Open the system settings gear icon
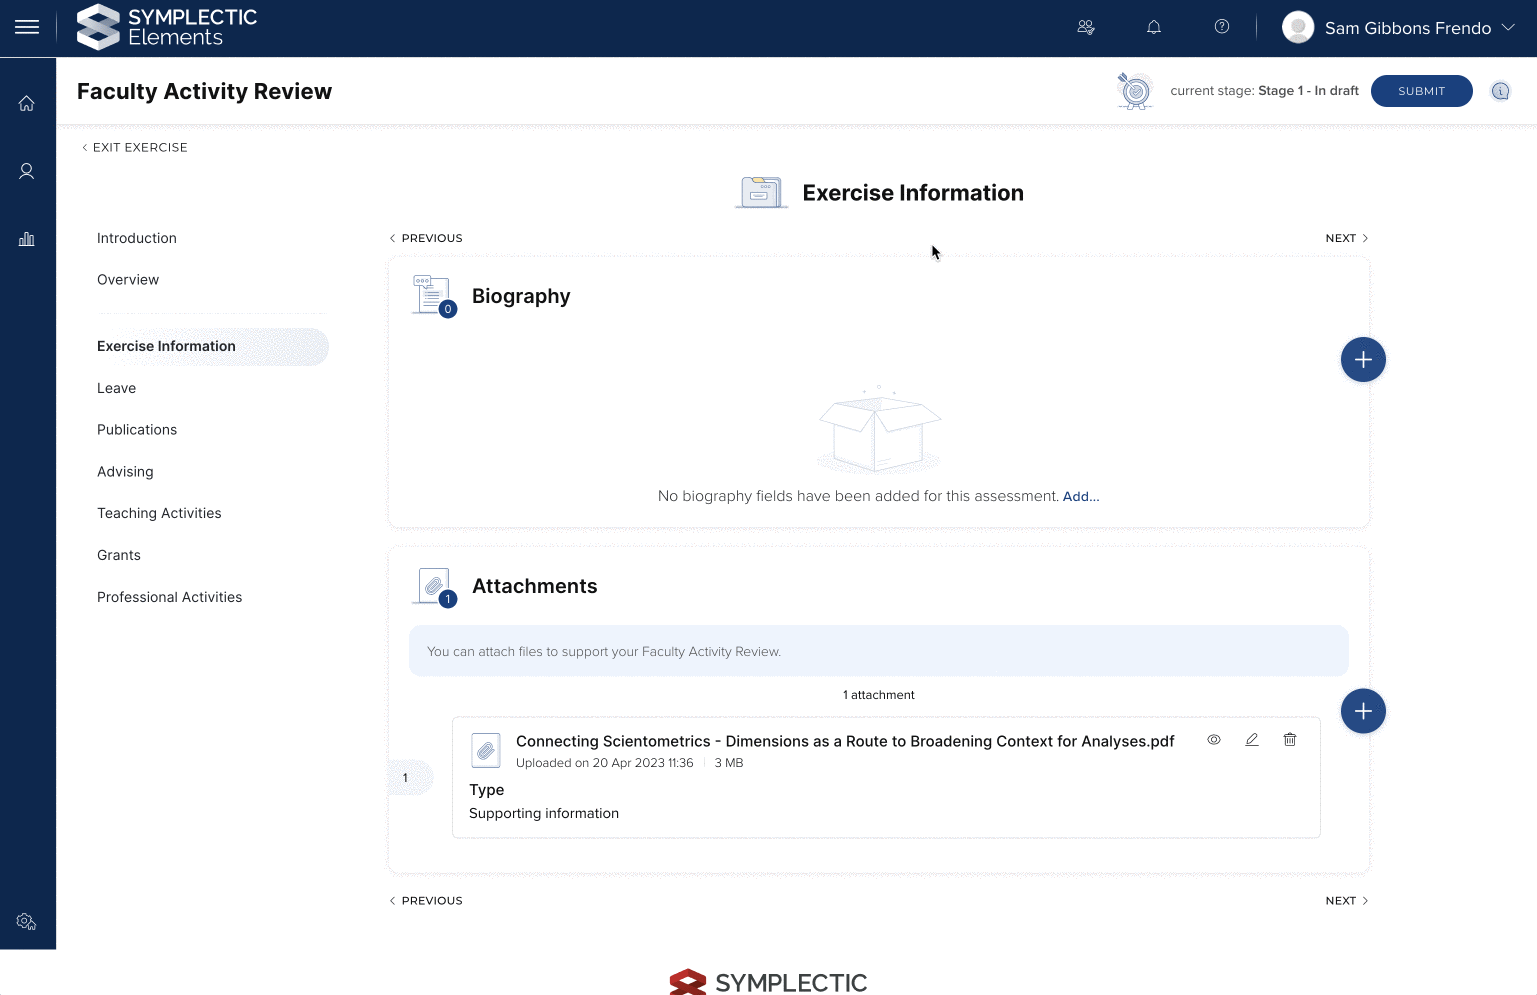The height and width of the screenshot is (995, 1537). click(27, 922)
